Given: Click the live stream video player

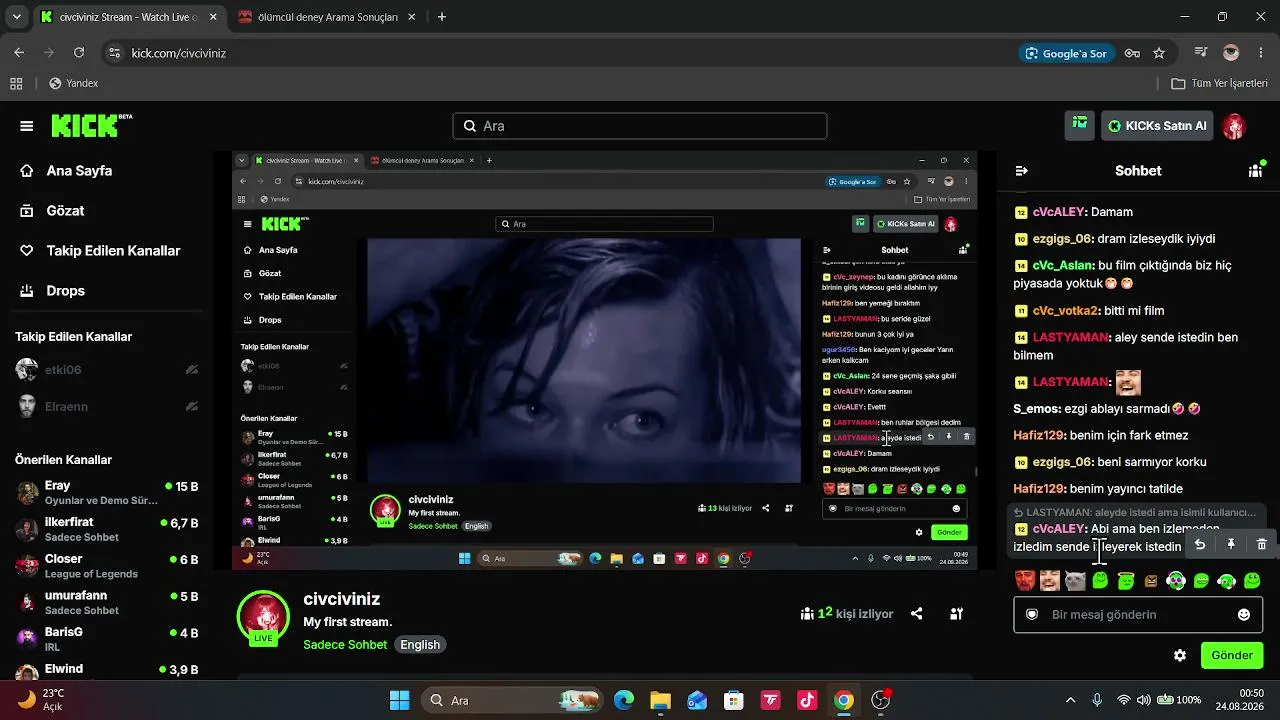Looking at the screenshot, I should click(x=605, y=361).
